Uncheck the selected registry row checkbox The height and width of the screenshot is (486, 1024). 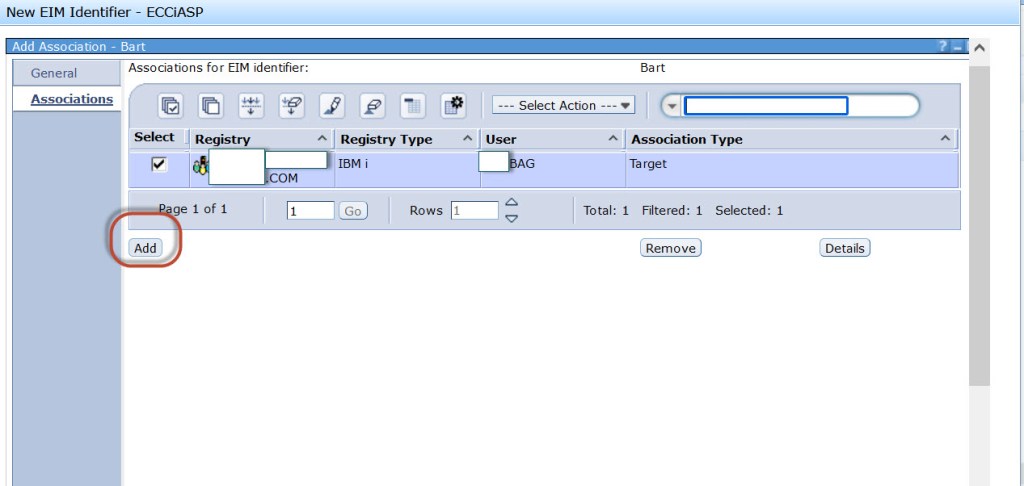click(159, 165)
